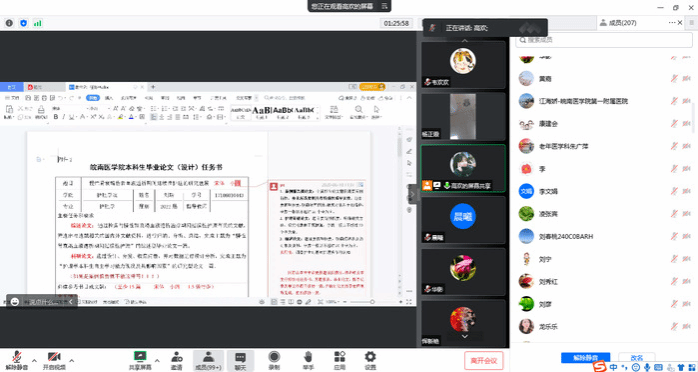Click the 改名 rename button
The image size is (698, 372).
coord(637,357)
